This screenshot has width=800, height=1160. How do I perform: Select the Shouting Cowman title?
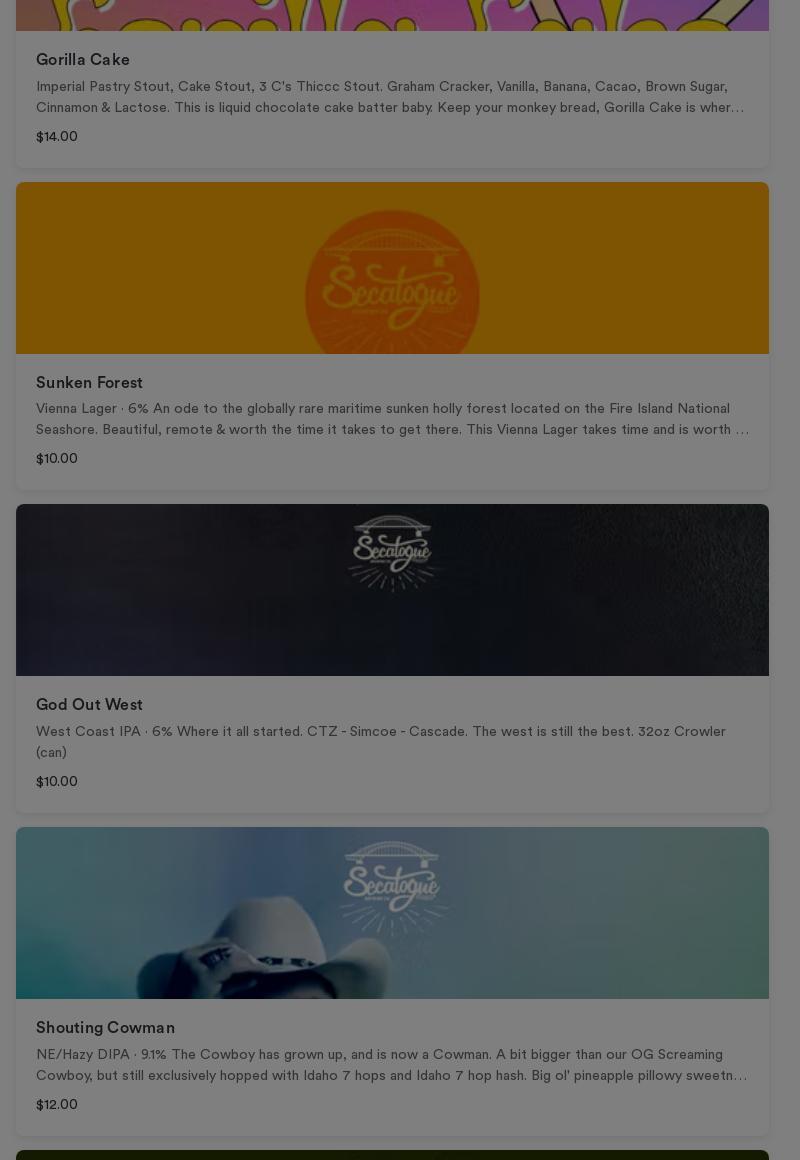pyautogui.click(x=106, y=1028)
